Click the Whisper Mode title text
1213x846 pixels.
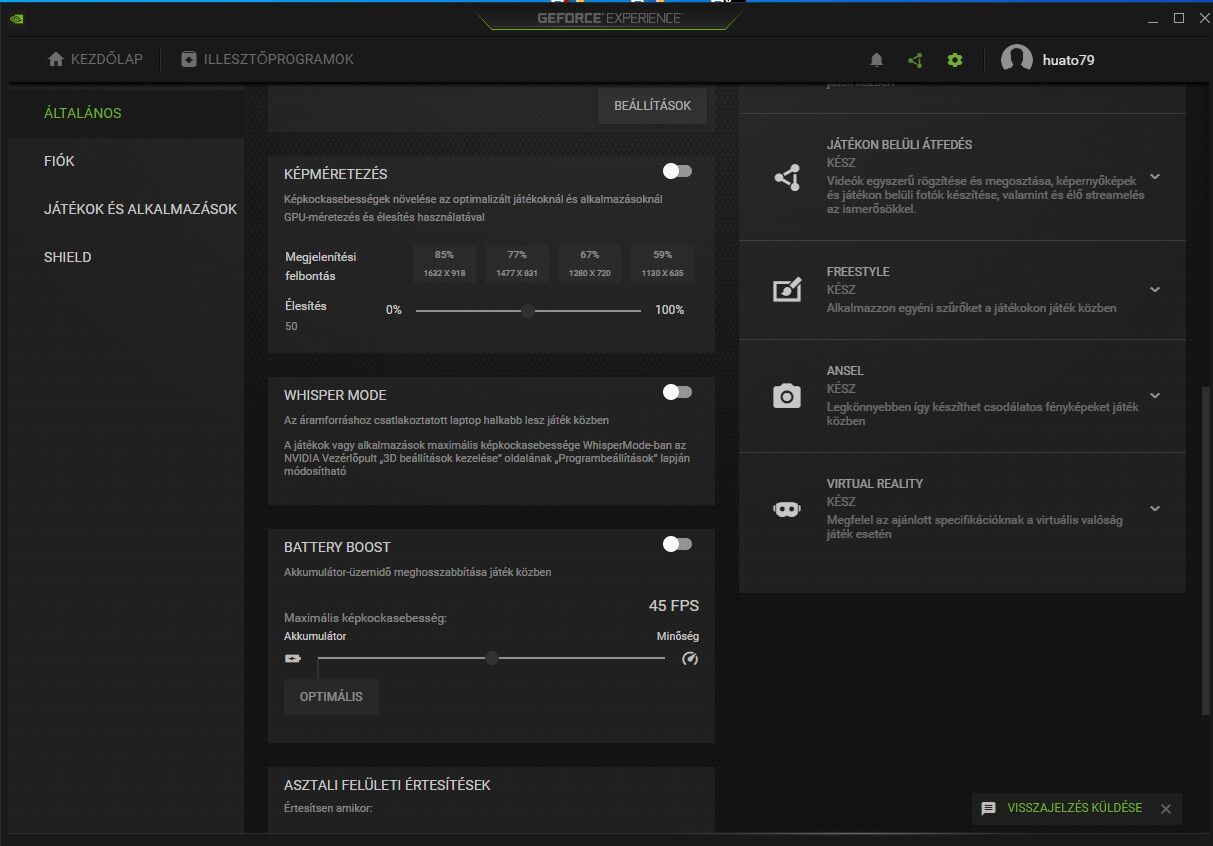(335, 395)
